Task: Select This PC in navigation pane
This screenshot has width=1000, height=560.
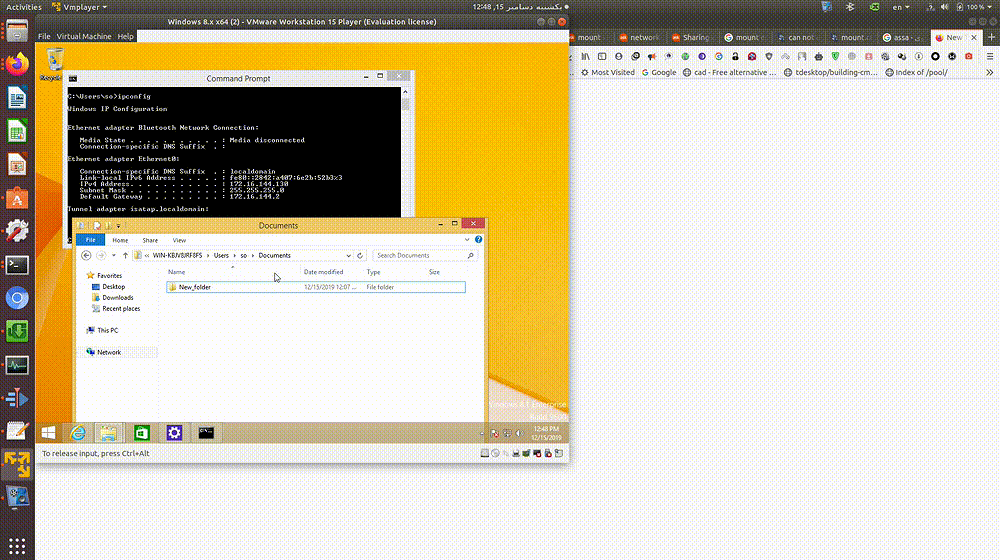Action: 102,330
